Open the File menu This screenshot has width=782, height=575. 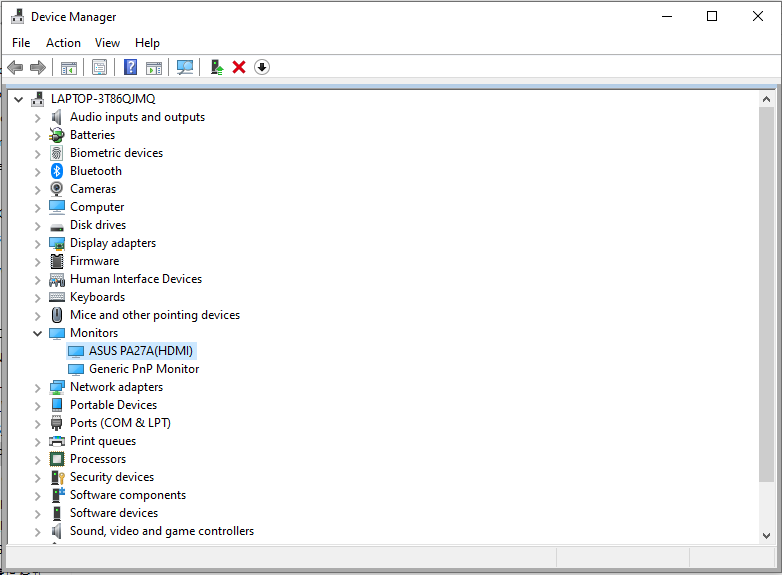point(21,43)
